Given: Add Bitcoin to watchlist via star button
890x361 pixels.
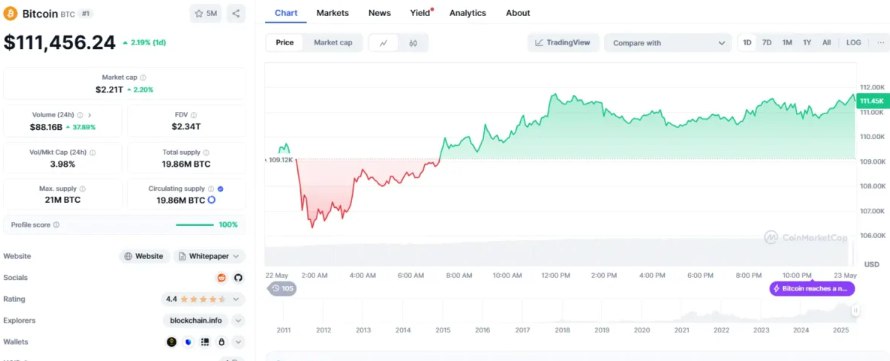Looking at the screenshot, I should pos(206,14).
